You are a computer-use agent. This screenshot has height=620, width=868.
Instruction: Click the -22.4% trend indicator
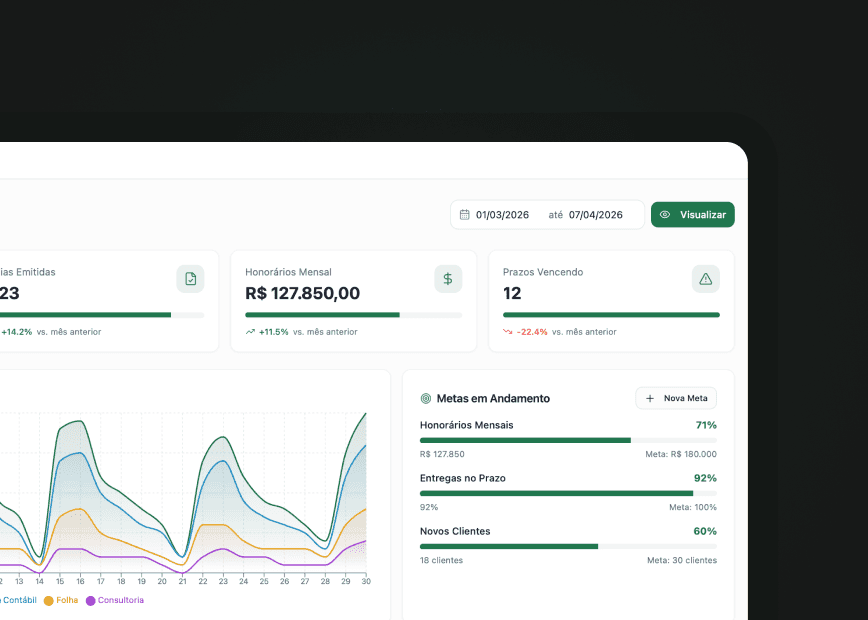[532, 332]
